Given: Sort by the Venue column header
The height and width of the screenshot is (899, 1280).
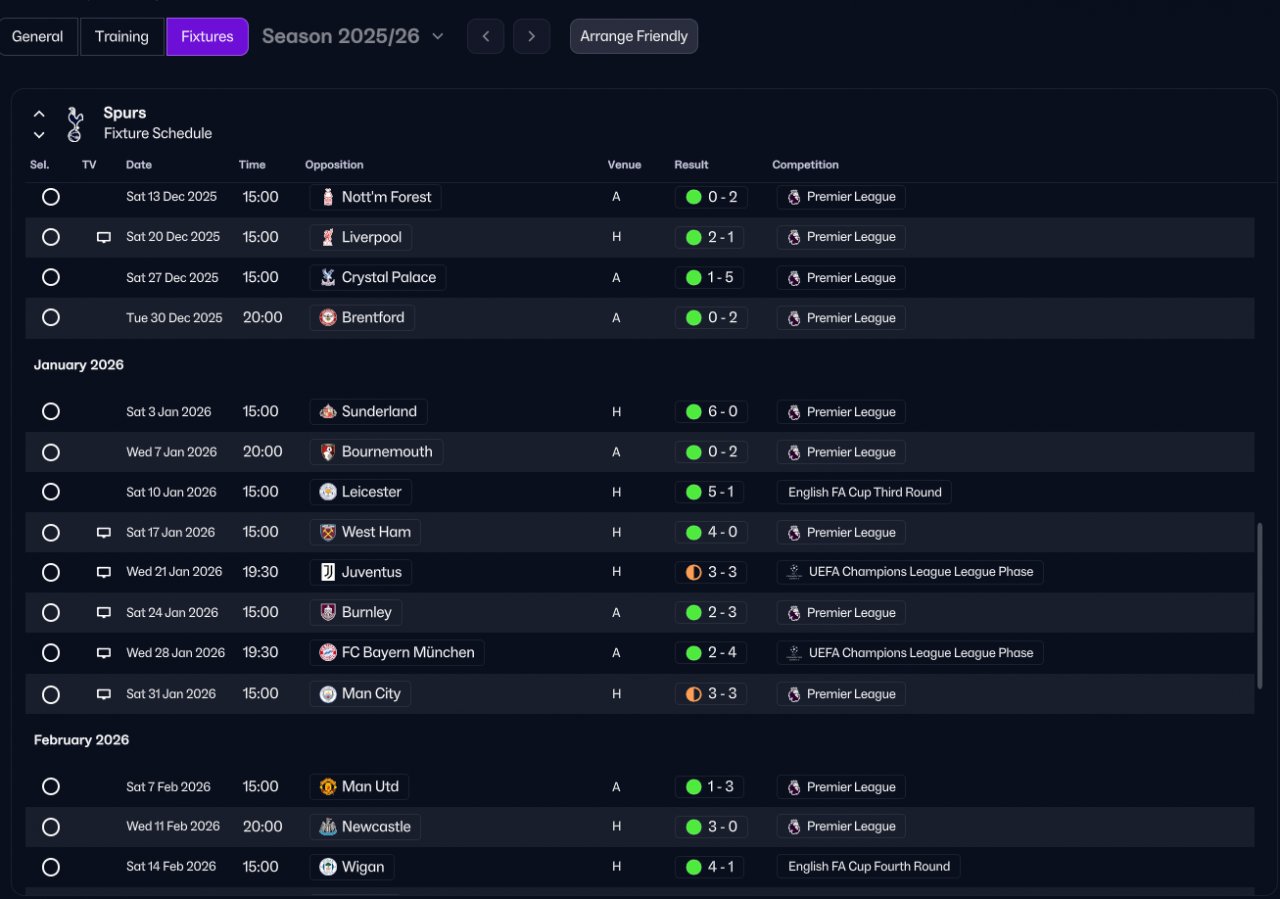Looking at the screenshot, I should 624,165.
